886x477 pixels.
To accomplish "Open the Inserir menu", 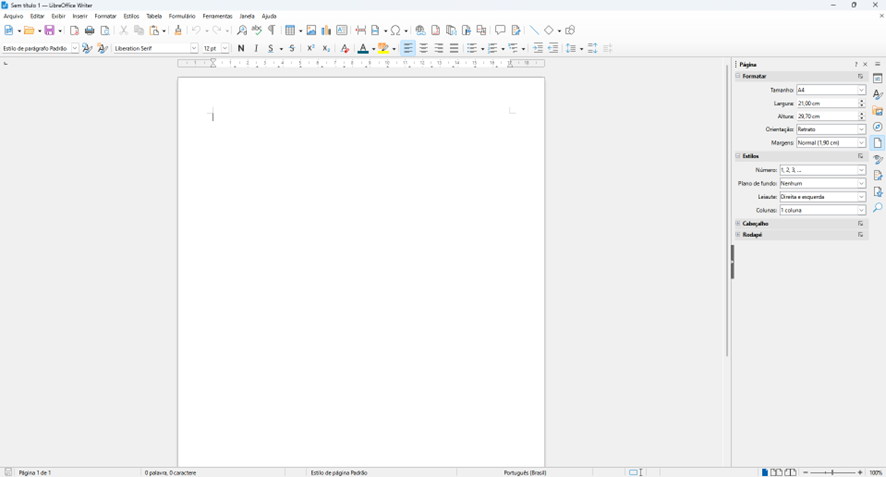I will point(80,16).
